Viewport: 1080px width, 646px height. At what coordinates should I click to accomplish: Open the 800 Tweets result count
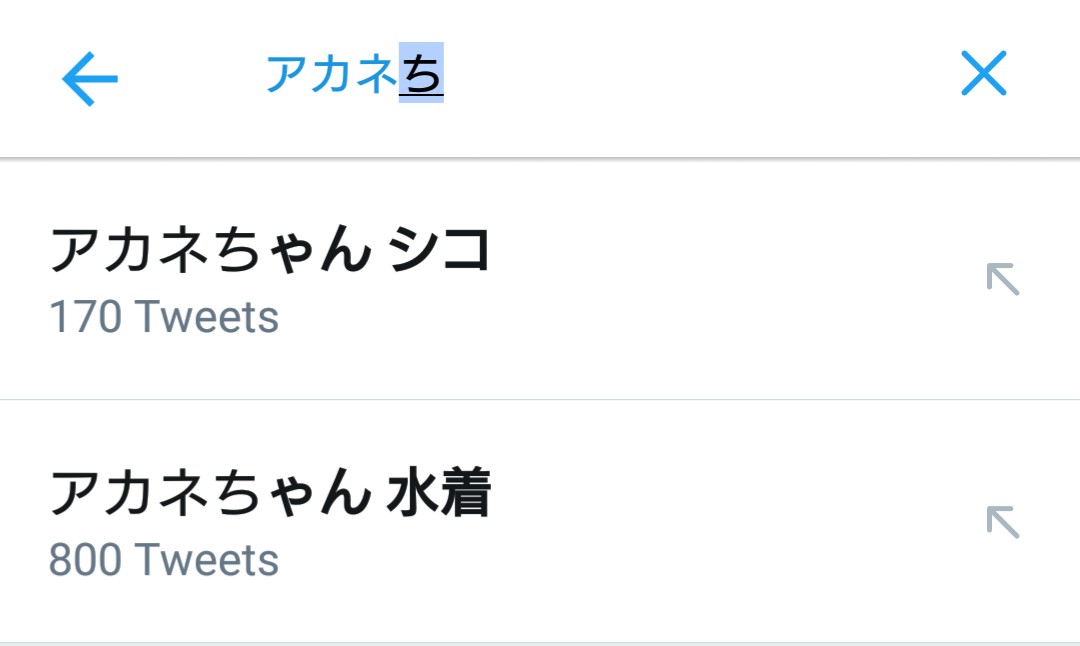click(x=164, y=560)
